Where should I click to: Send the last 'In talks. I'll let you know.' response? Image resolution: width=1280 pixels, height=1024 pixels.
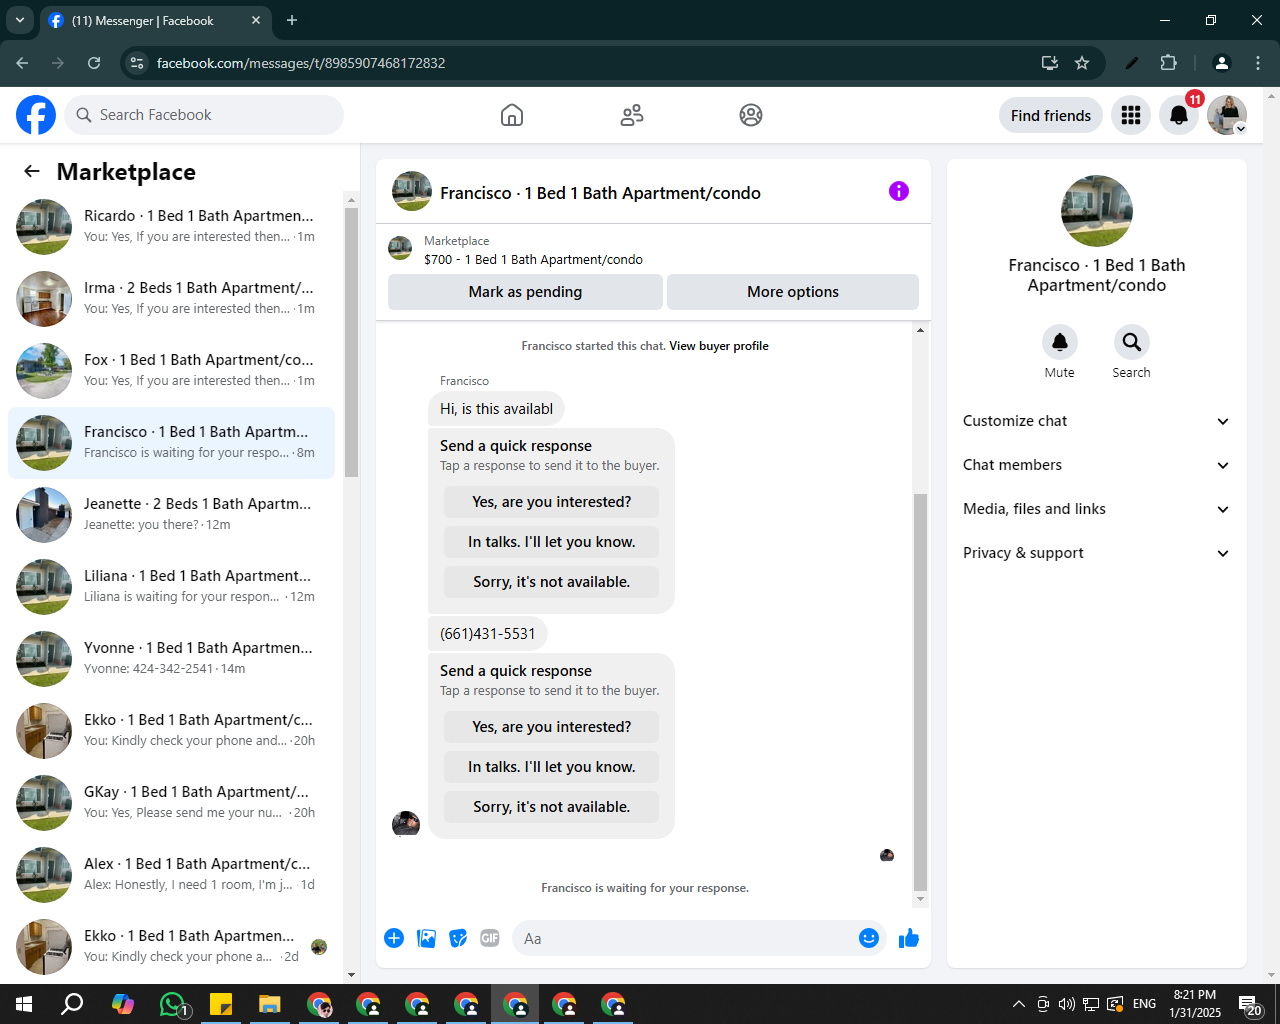[x=552, y=767]
